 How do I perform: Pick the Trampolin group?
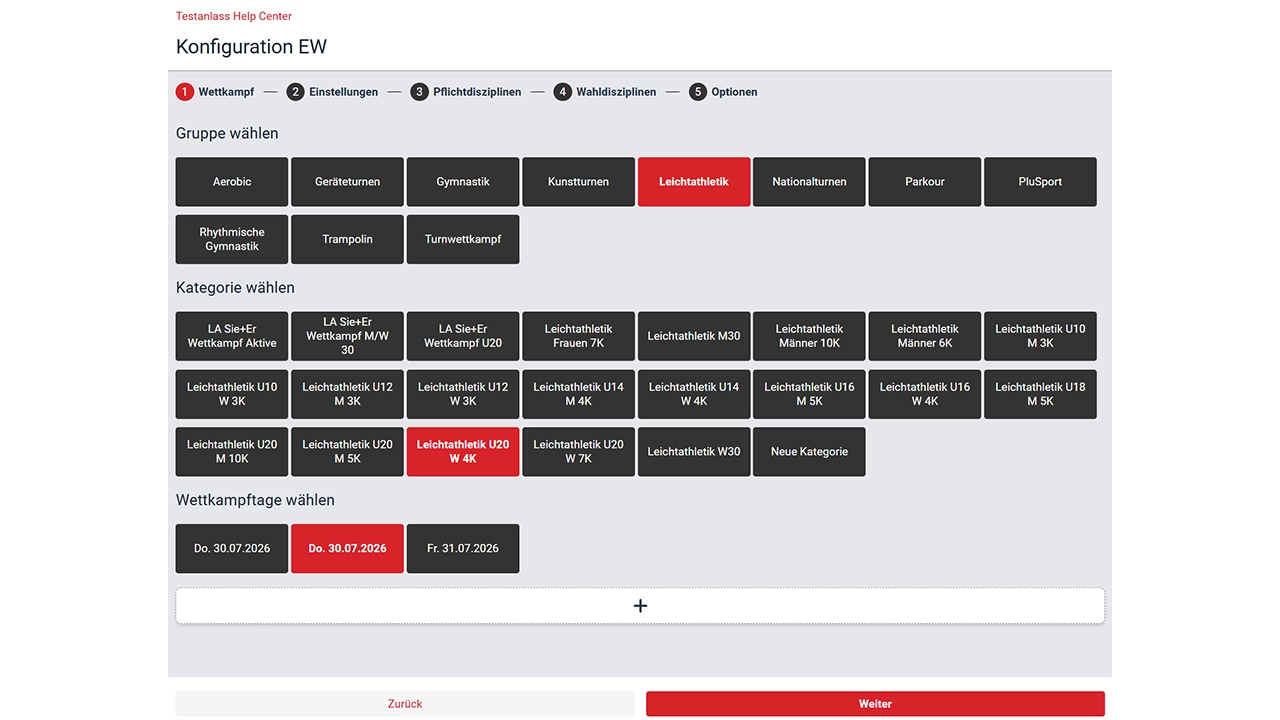[x=347, y=240]
